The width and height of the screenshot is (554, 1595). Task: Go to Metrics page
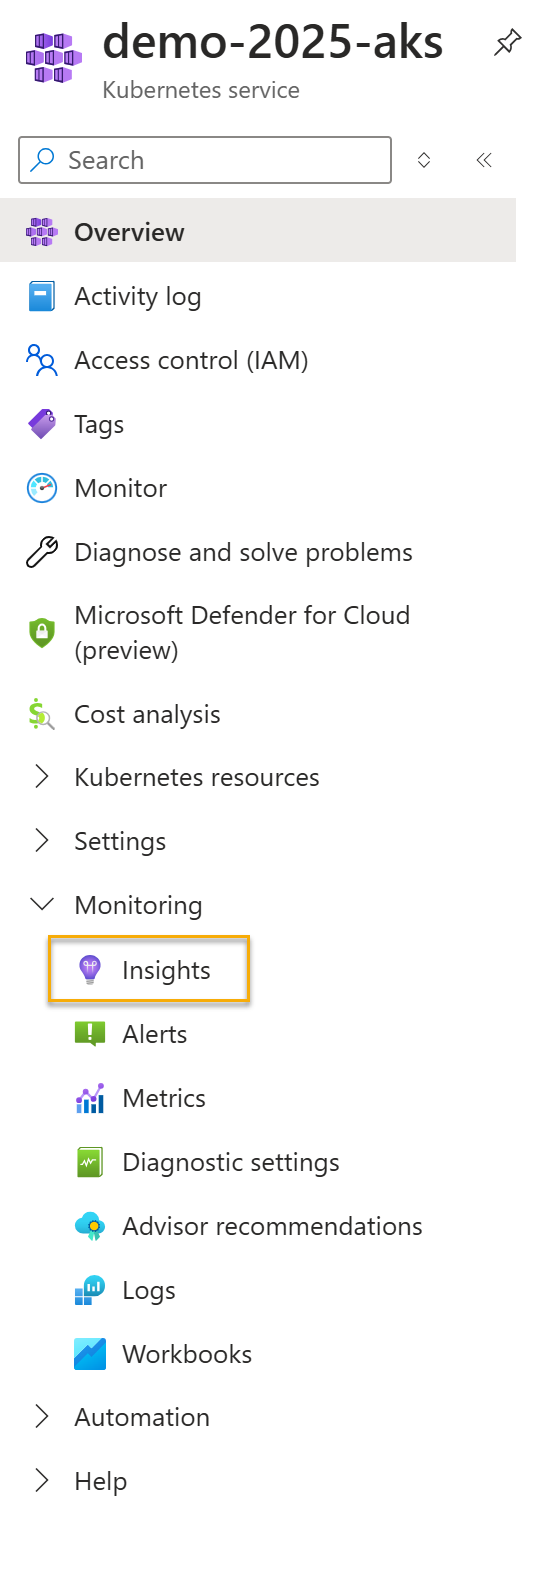(x=164, y=1098)
